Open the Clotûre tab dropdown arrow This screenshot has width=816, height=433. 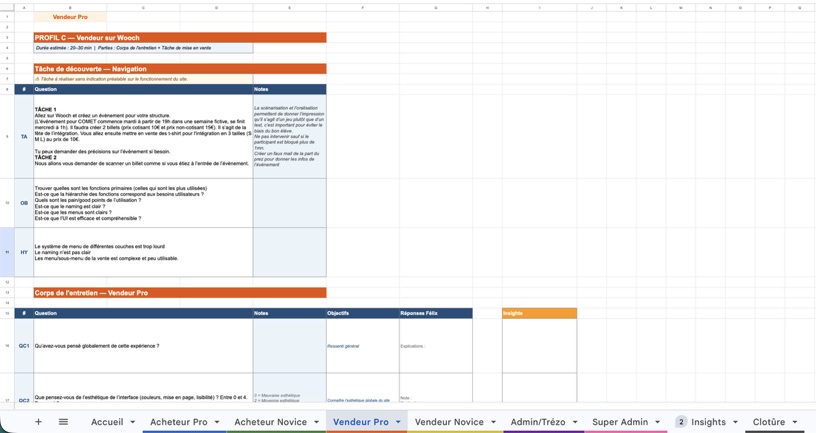pos(795,422)
